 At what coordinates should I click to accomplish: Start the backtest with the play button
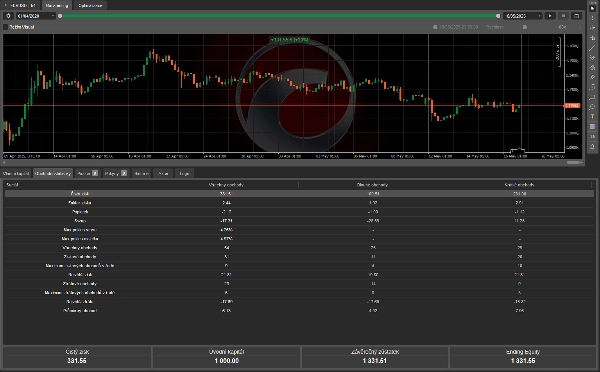tap(550, 16)
